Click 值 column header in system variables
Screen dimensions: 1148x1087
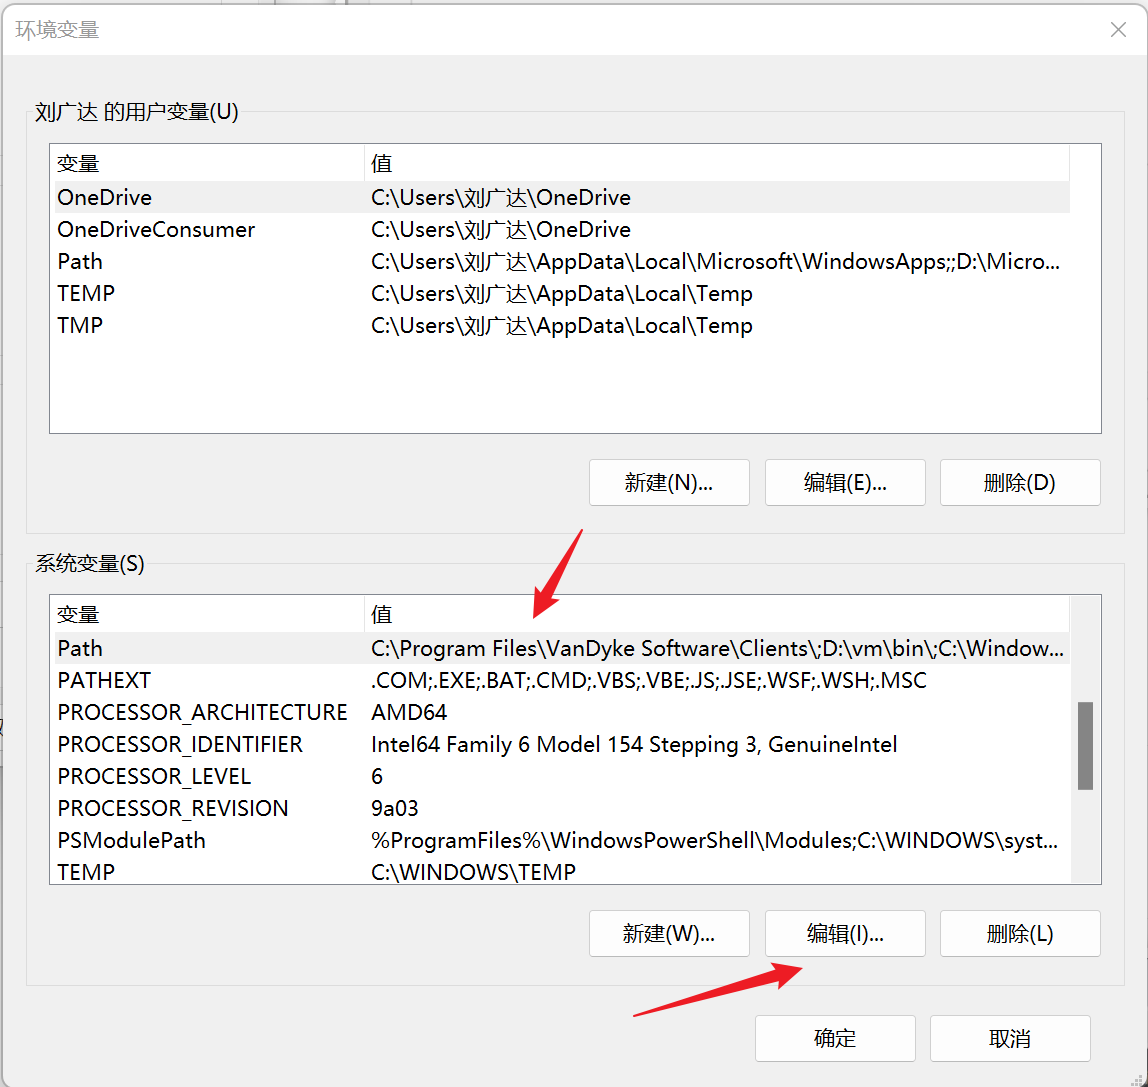717,614
